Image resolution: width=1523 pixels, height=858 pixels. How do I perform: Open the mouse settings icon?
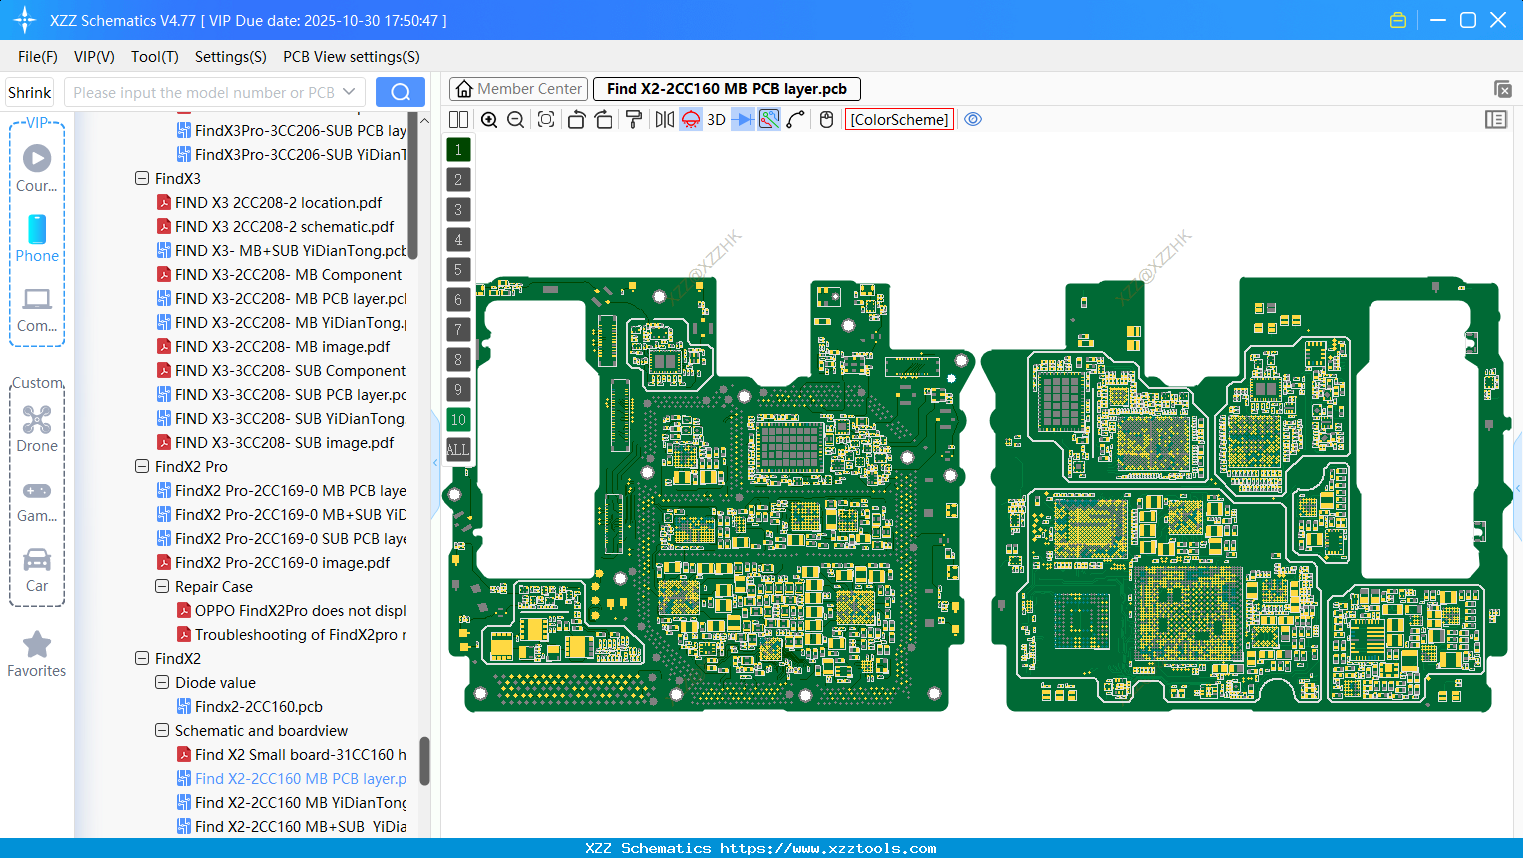tap(825, 119)
